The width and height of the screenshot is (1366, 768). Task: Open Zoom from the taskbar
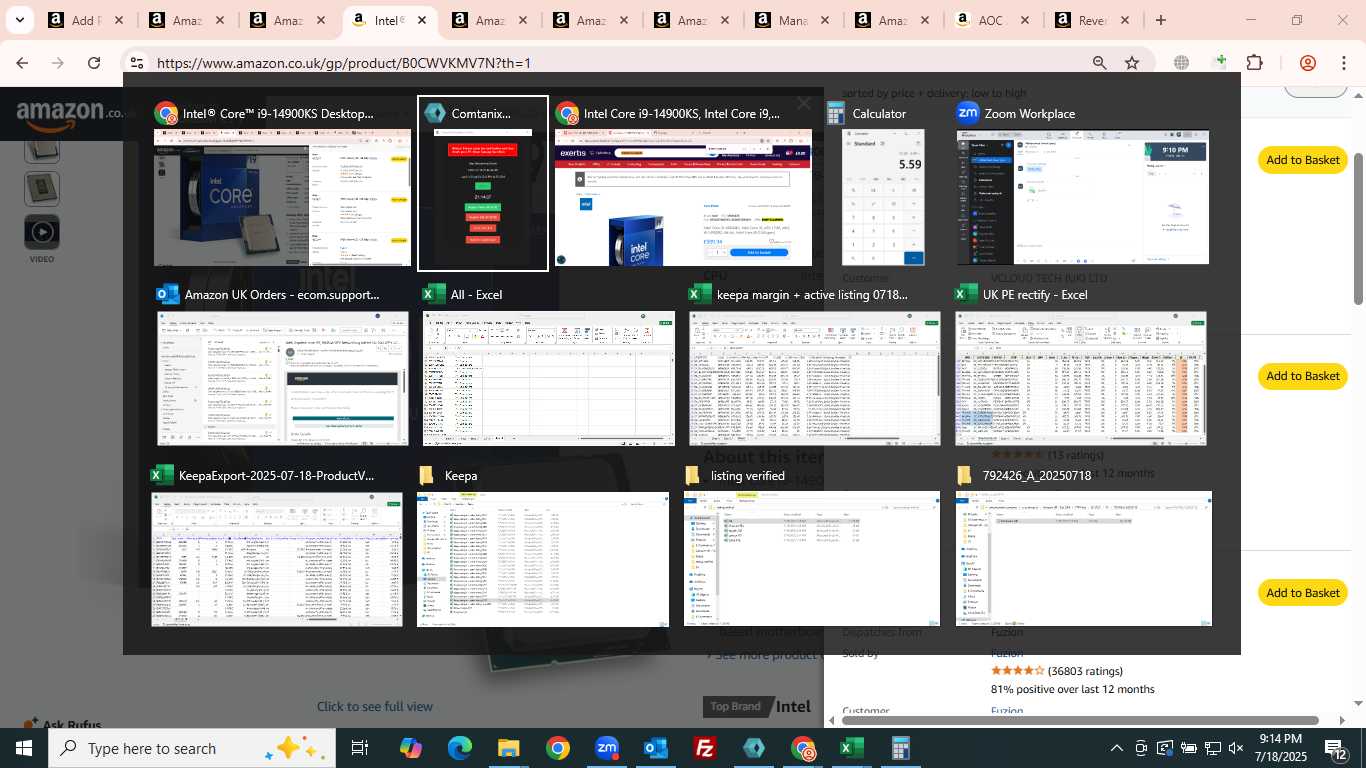click(x=606, y=748)
